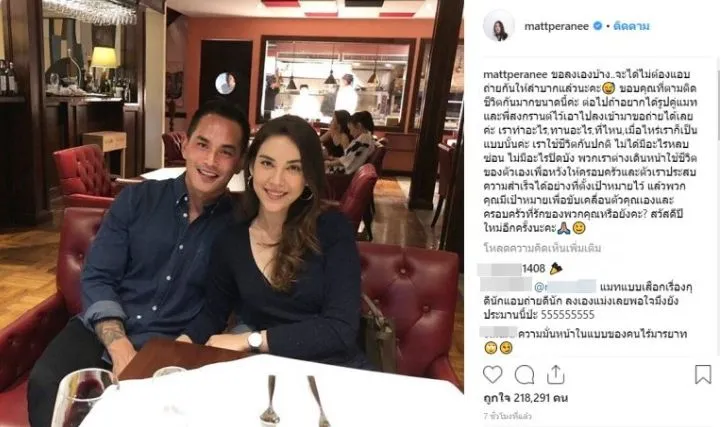Open post timestamp 7 hours ago

coord(507,416)
